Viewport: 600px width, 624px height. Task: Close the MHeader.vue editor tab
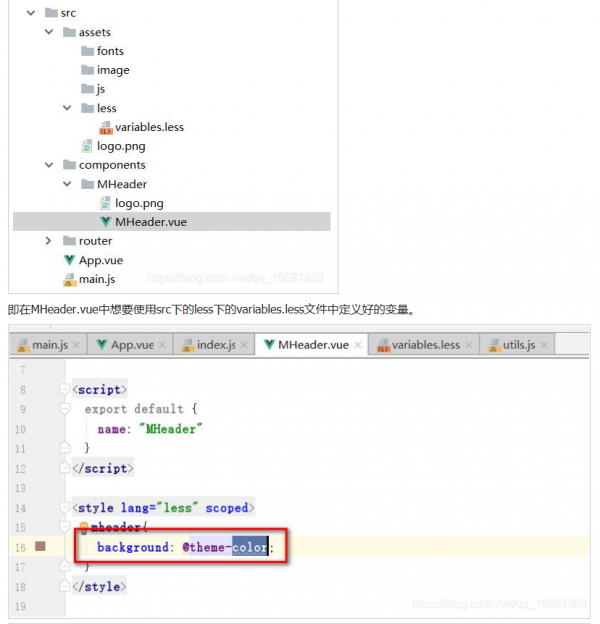(x=357, y=346)
